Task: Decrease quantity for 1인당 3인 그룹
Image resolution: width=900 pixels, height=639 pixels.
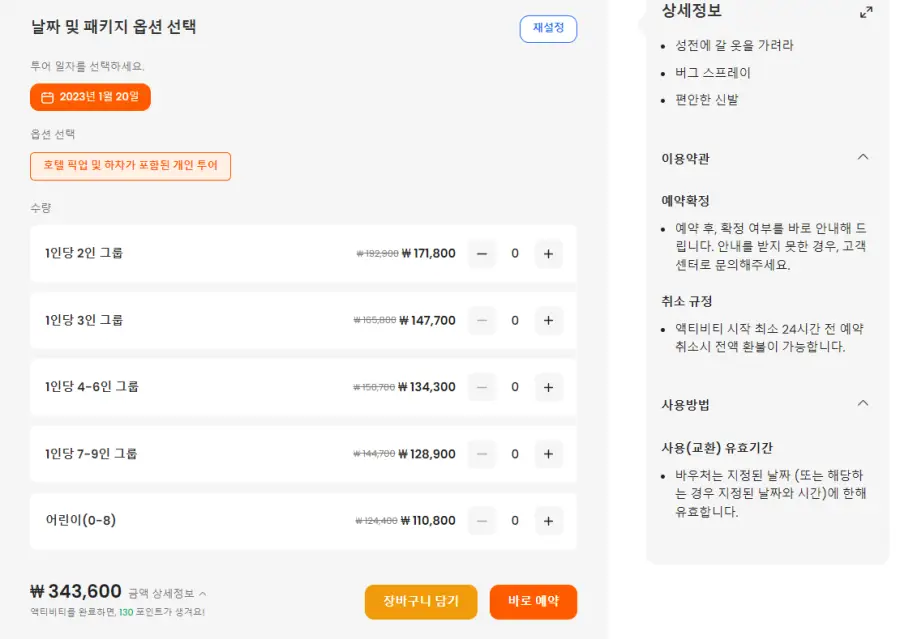Action: [x=482, y=320]
